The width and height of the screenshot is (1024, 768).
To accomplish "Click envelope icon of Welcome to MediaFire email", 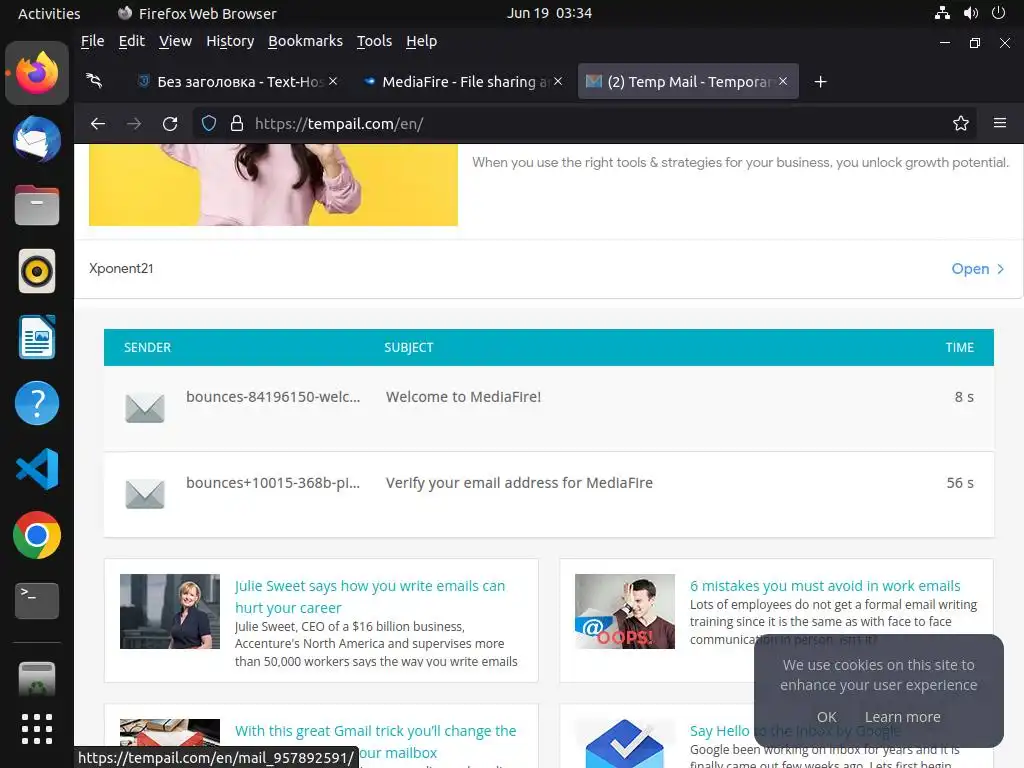I will [x=145, y=408].
